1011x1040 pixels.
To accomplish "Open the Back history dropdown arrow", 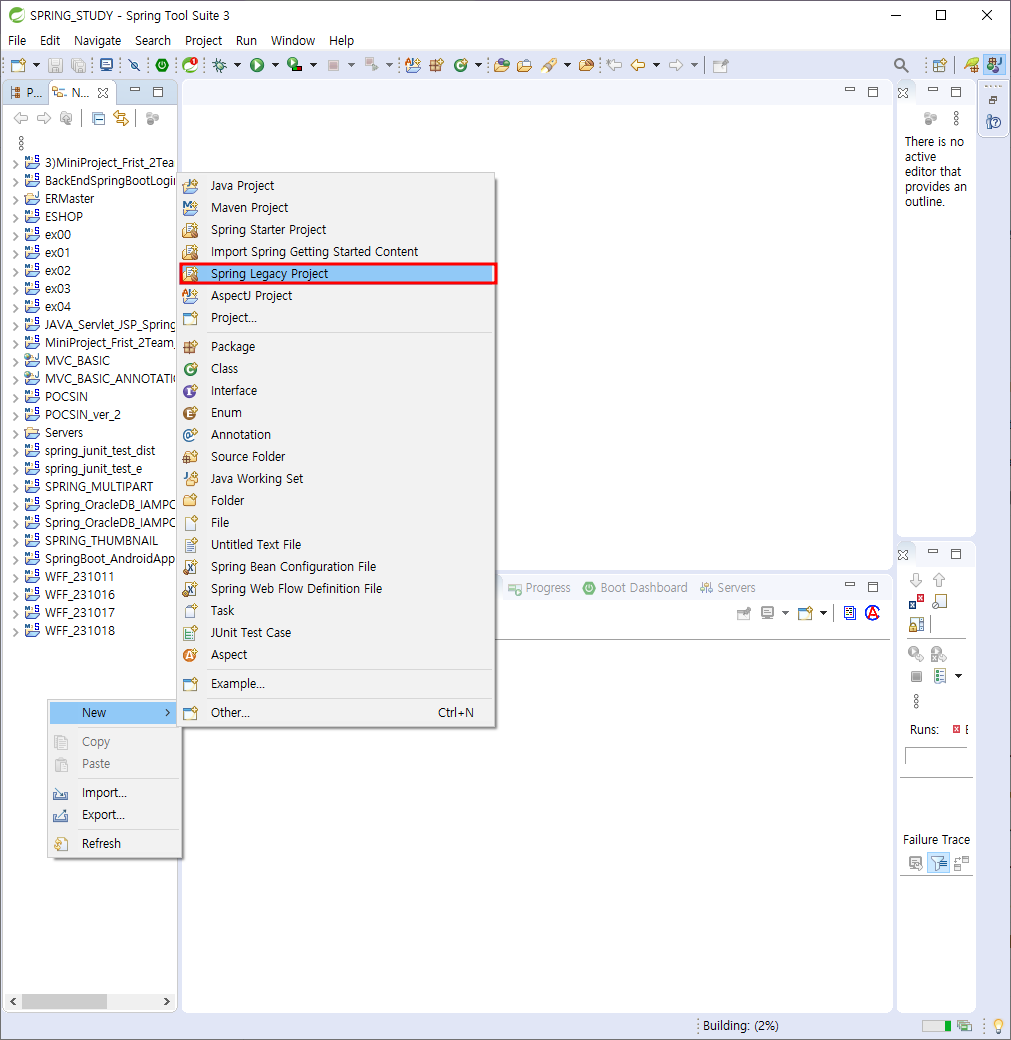I will (657, 65).
